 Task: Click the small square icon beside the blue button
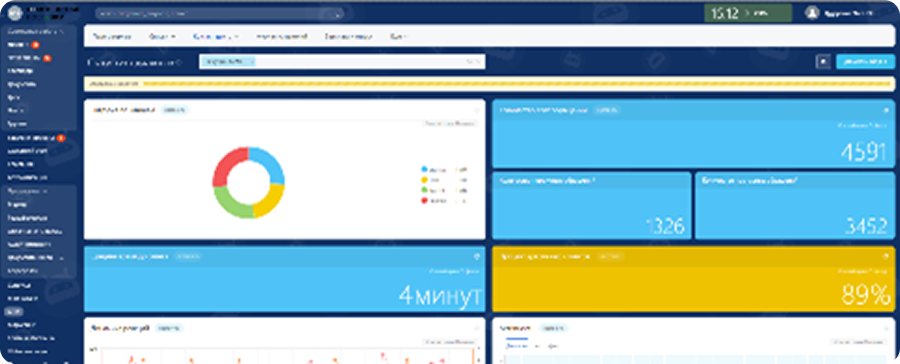tap(823, 61)
